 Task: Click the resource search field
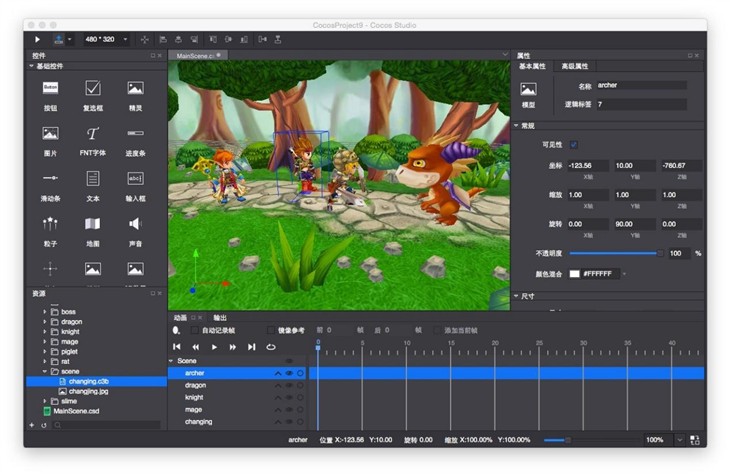[108, 425]
